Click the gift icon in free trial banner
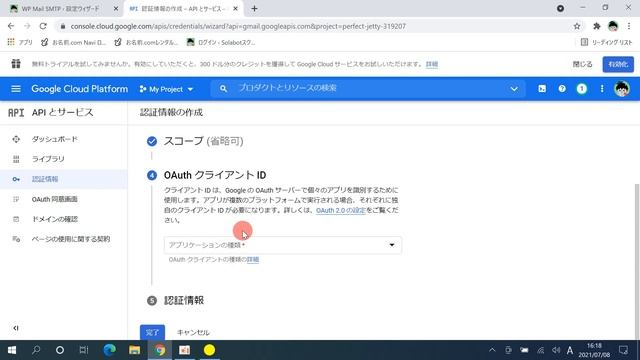640x360 pixels. (16, 64)
